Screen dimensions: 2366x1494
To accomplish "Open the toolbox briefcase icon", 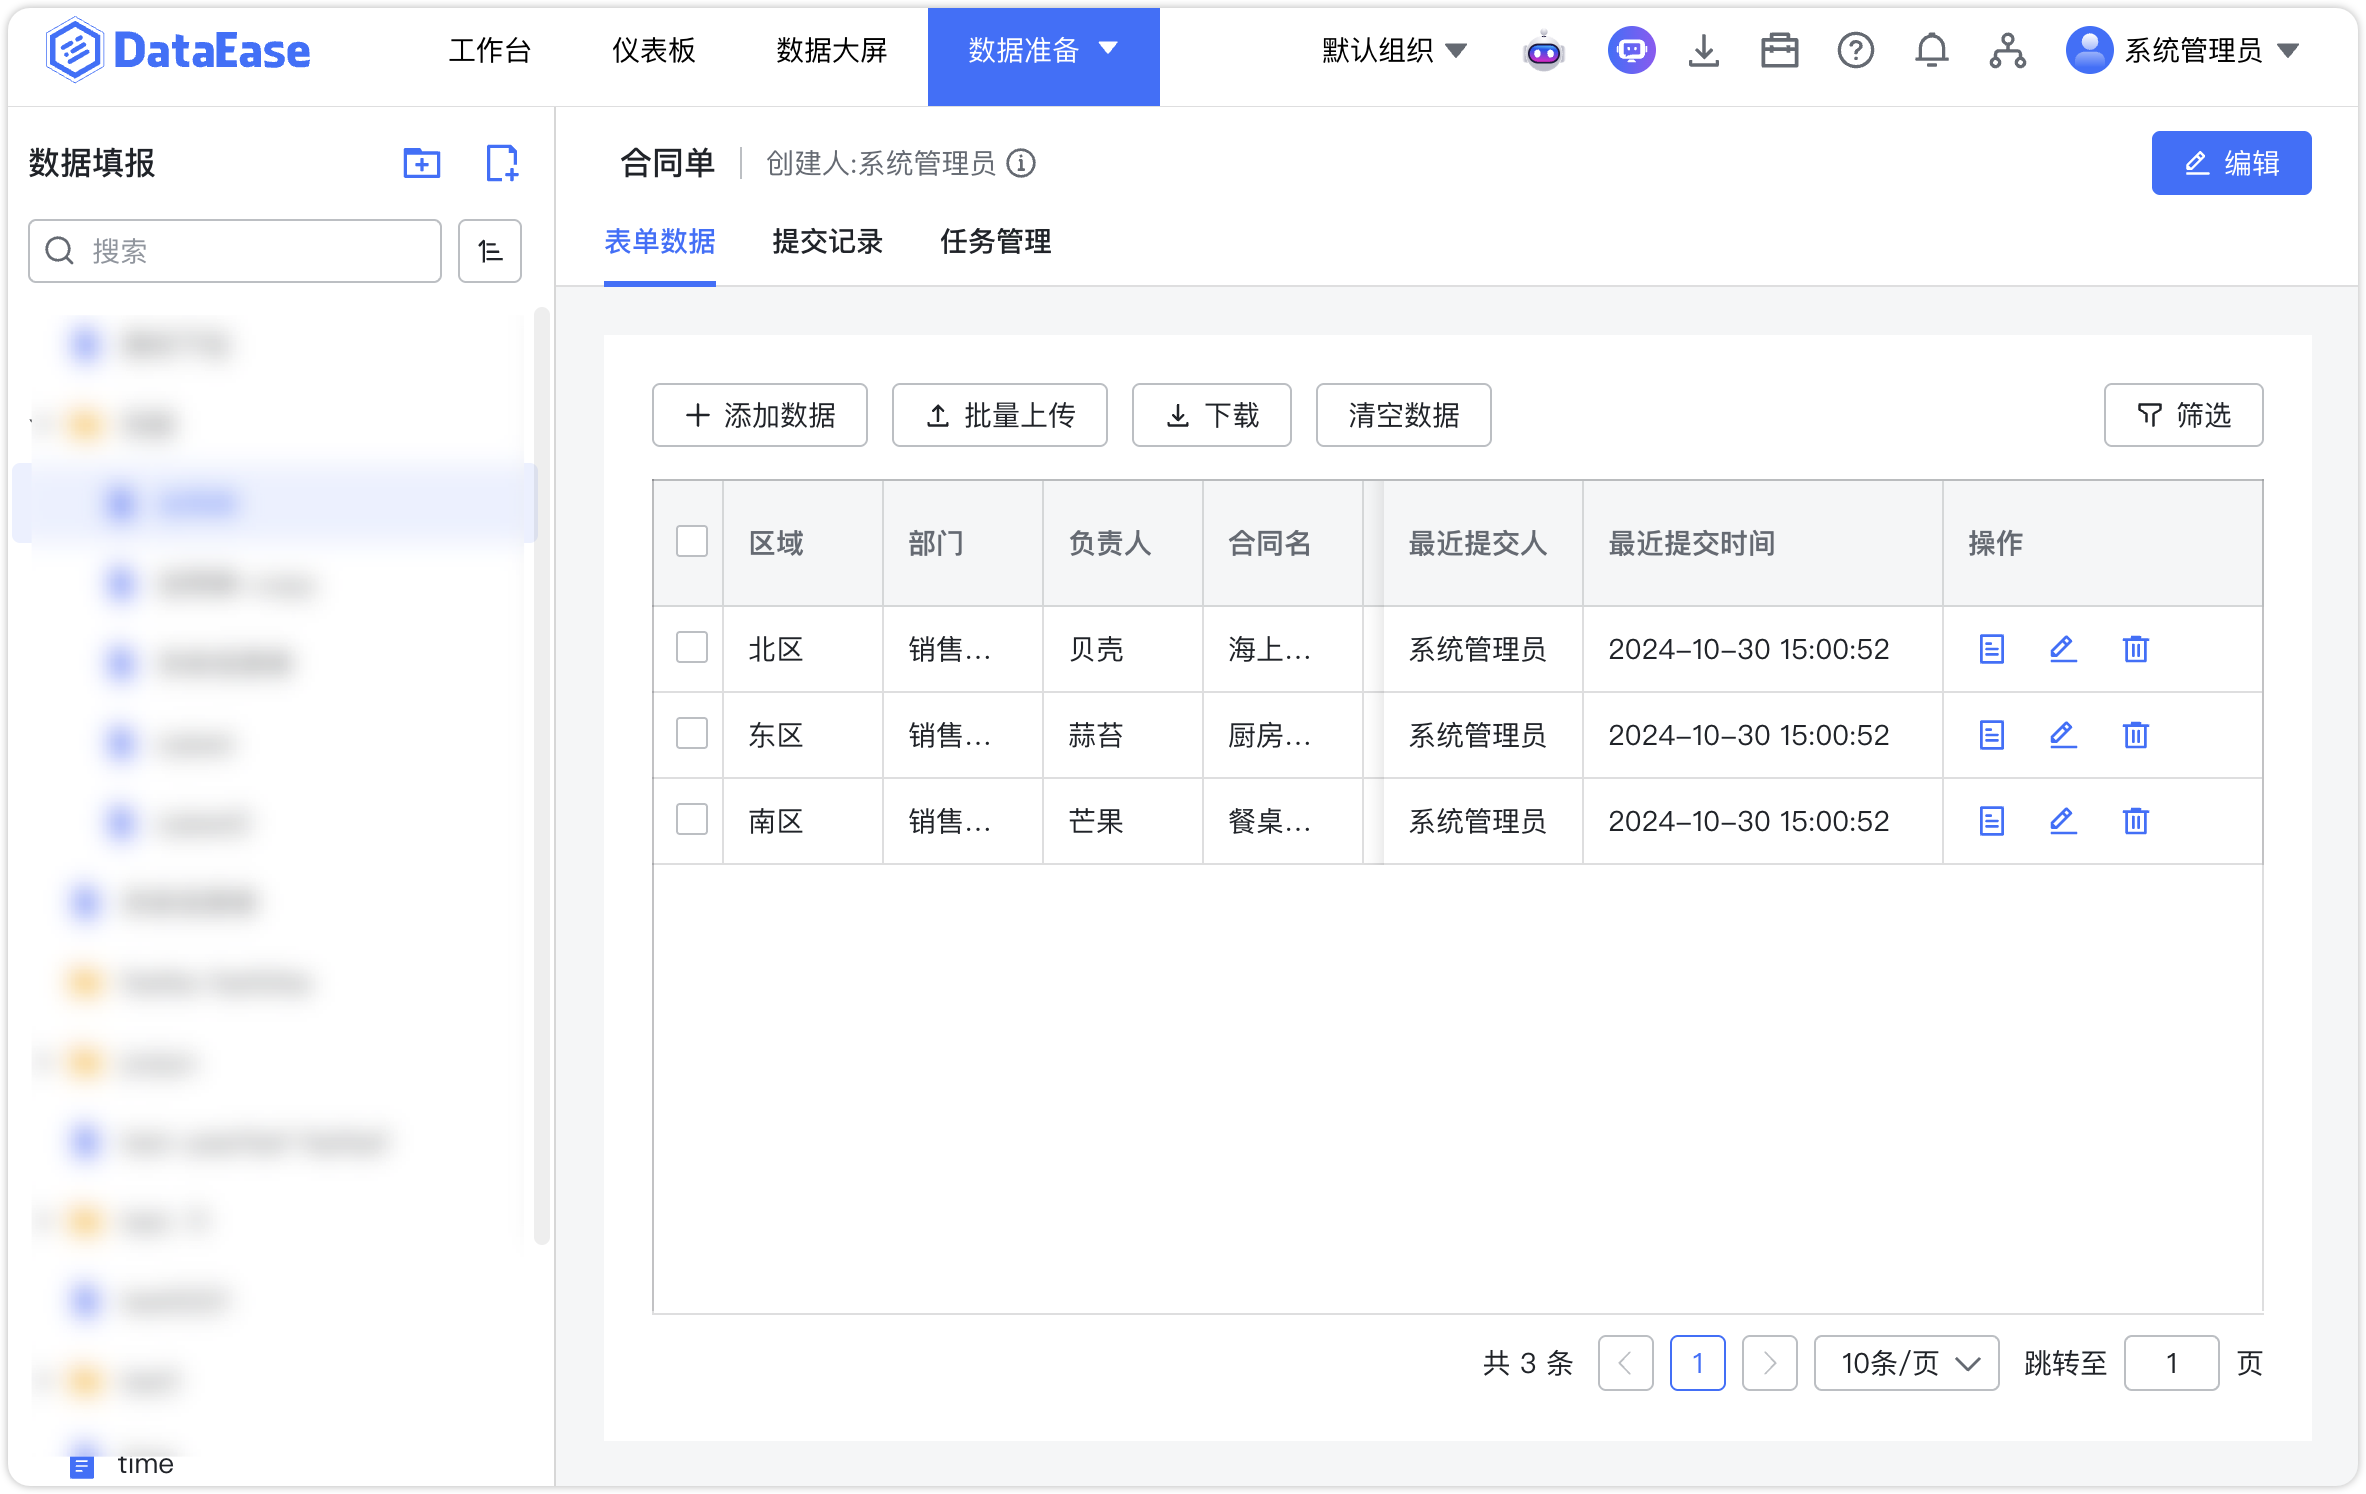I will coord(1780,50).
